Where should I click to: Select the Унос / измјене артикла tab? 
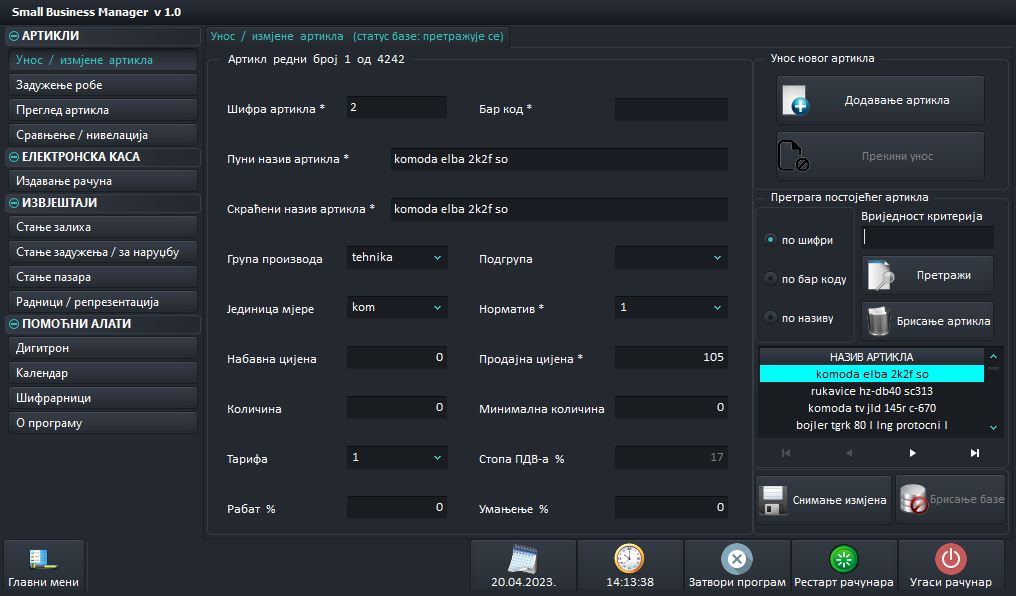pyautogui.click(x=357, y=36)
